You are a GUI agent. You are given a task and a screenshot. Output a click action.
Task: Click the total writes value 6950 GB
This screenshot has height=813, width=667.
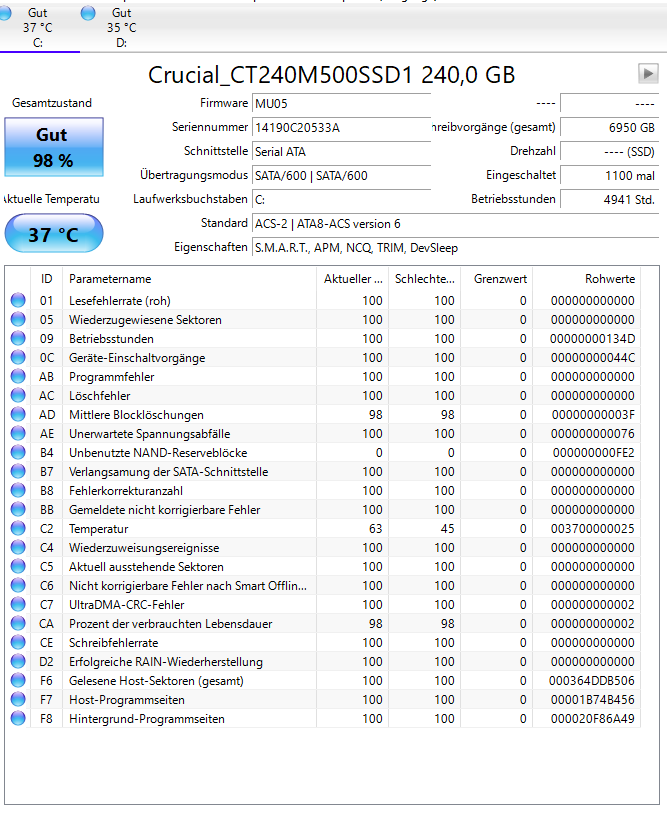click(609, 128)
